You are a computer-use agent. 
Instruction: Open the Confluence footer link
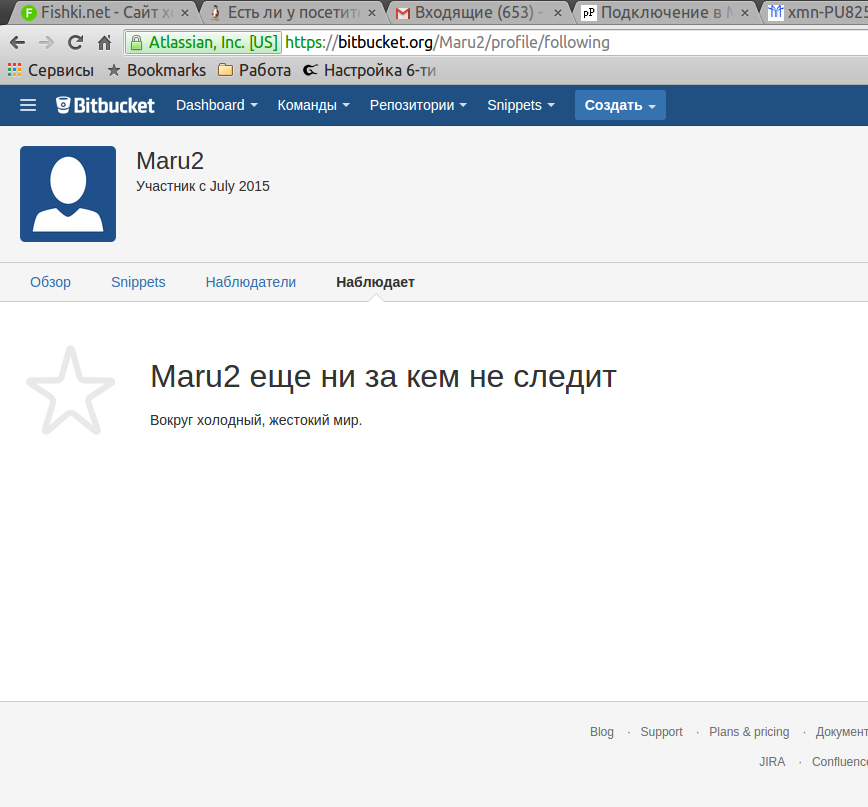coord(840,762)
